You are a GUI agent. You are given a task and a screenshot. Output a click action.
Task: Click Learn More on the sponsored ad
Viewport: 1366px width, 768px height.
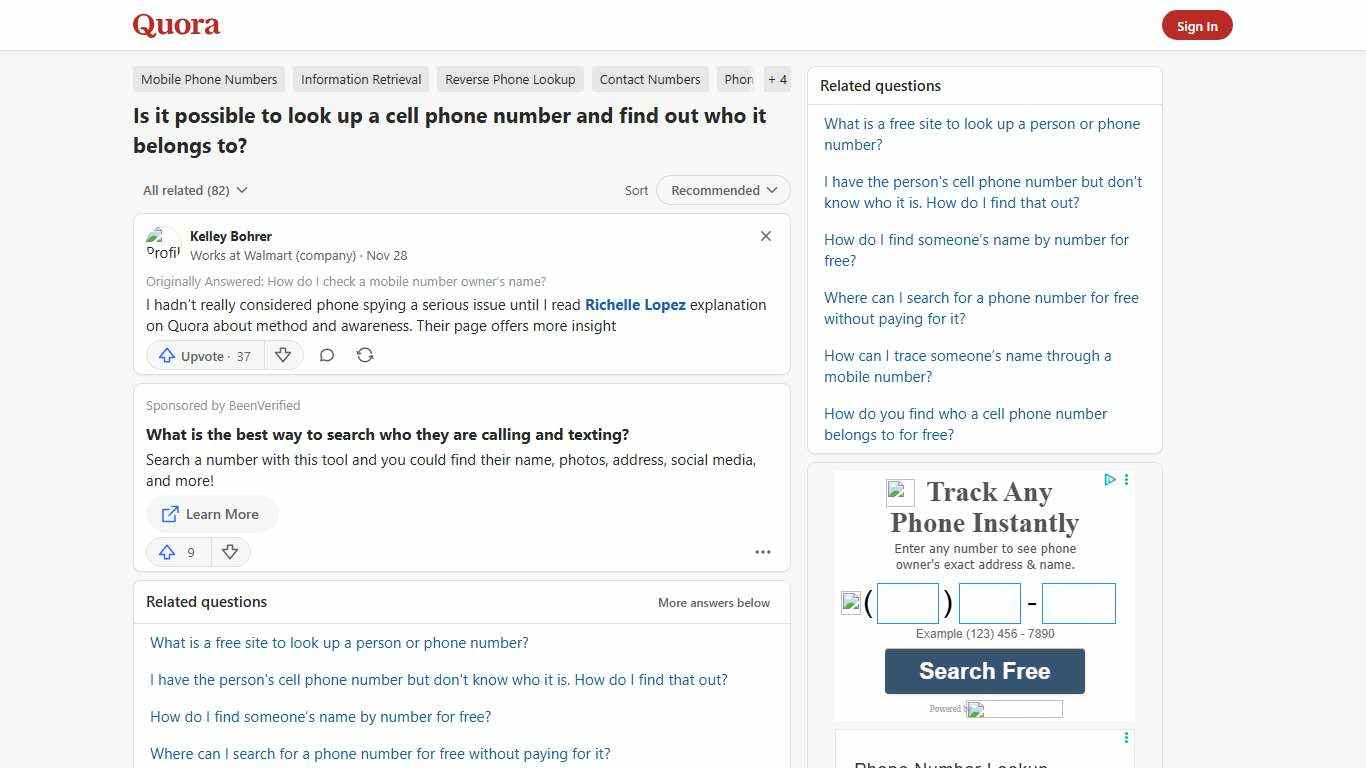212,514
